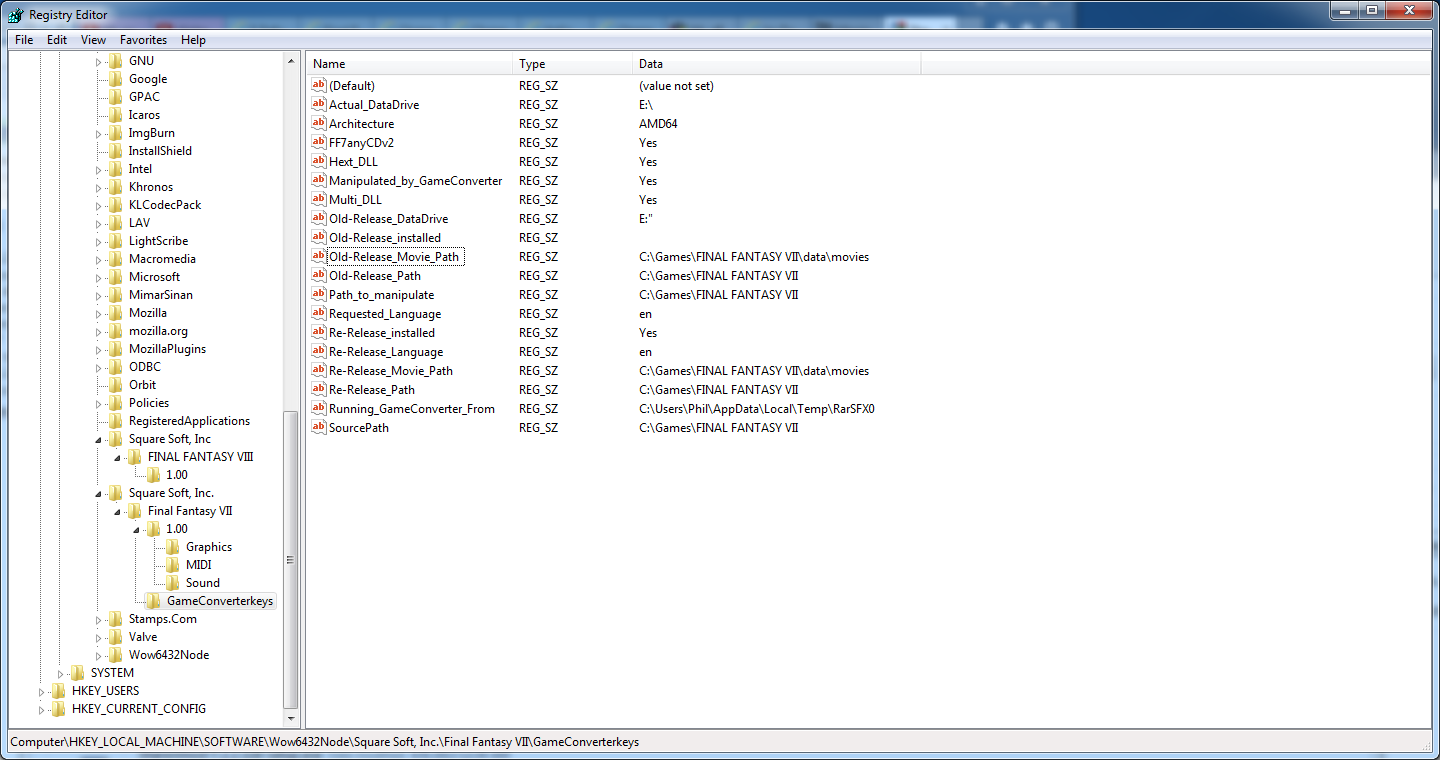Image resolution: width=1440 pixels, height=760 pixels.
Task: Select the mozilla.org key
Action: (158, 331)
